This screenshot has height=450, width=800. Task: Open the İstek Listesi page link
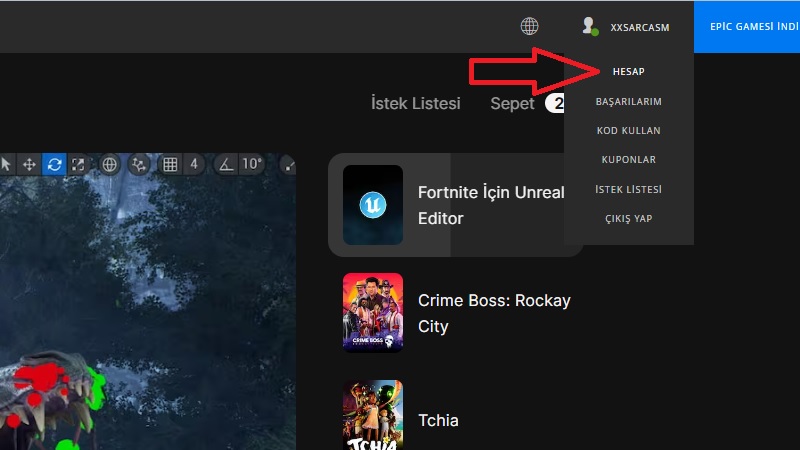click(x=415, y=104)
